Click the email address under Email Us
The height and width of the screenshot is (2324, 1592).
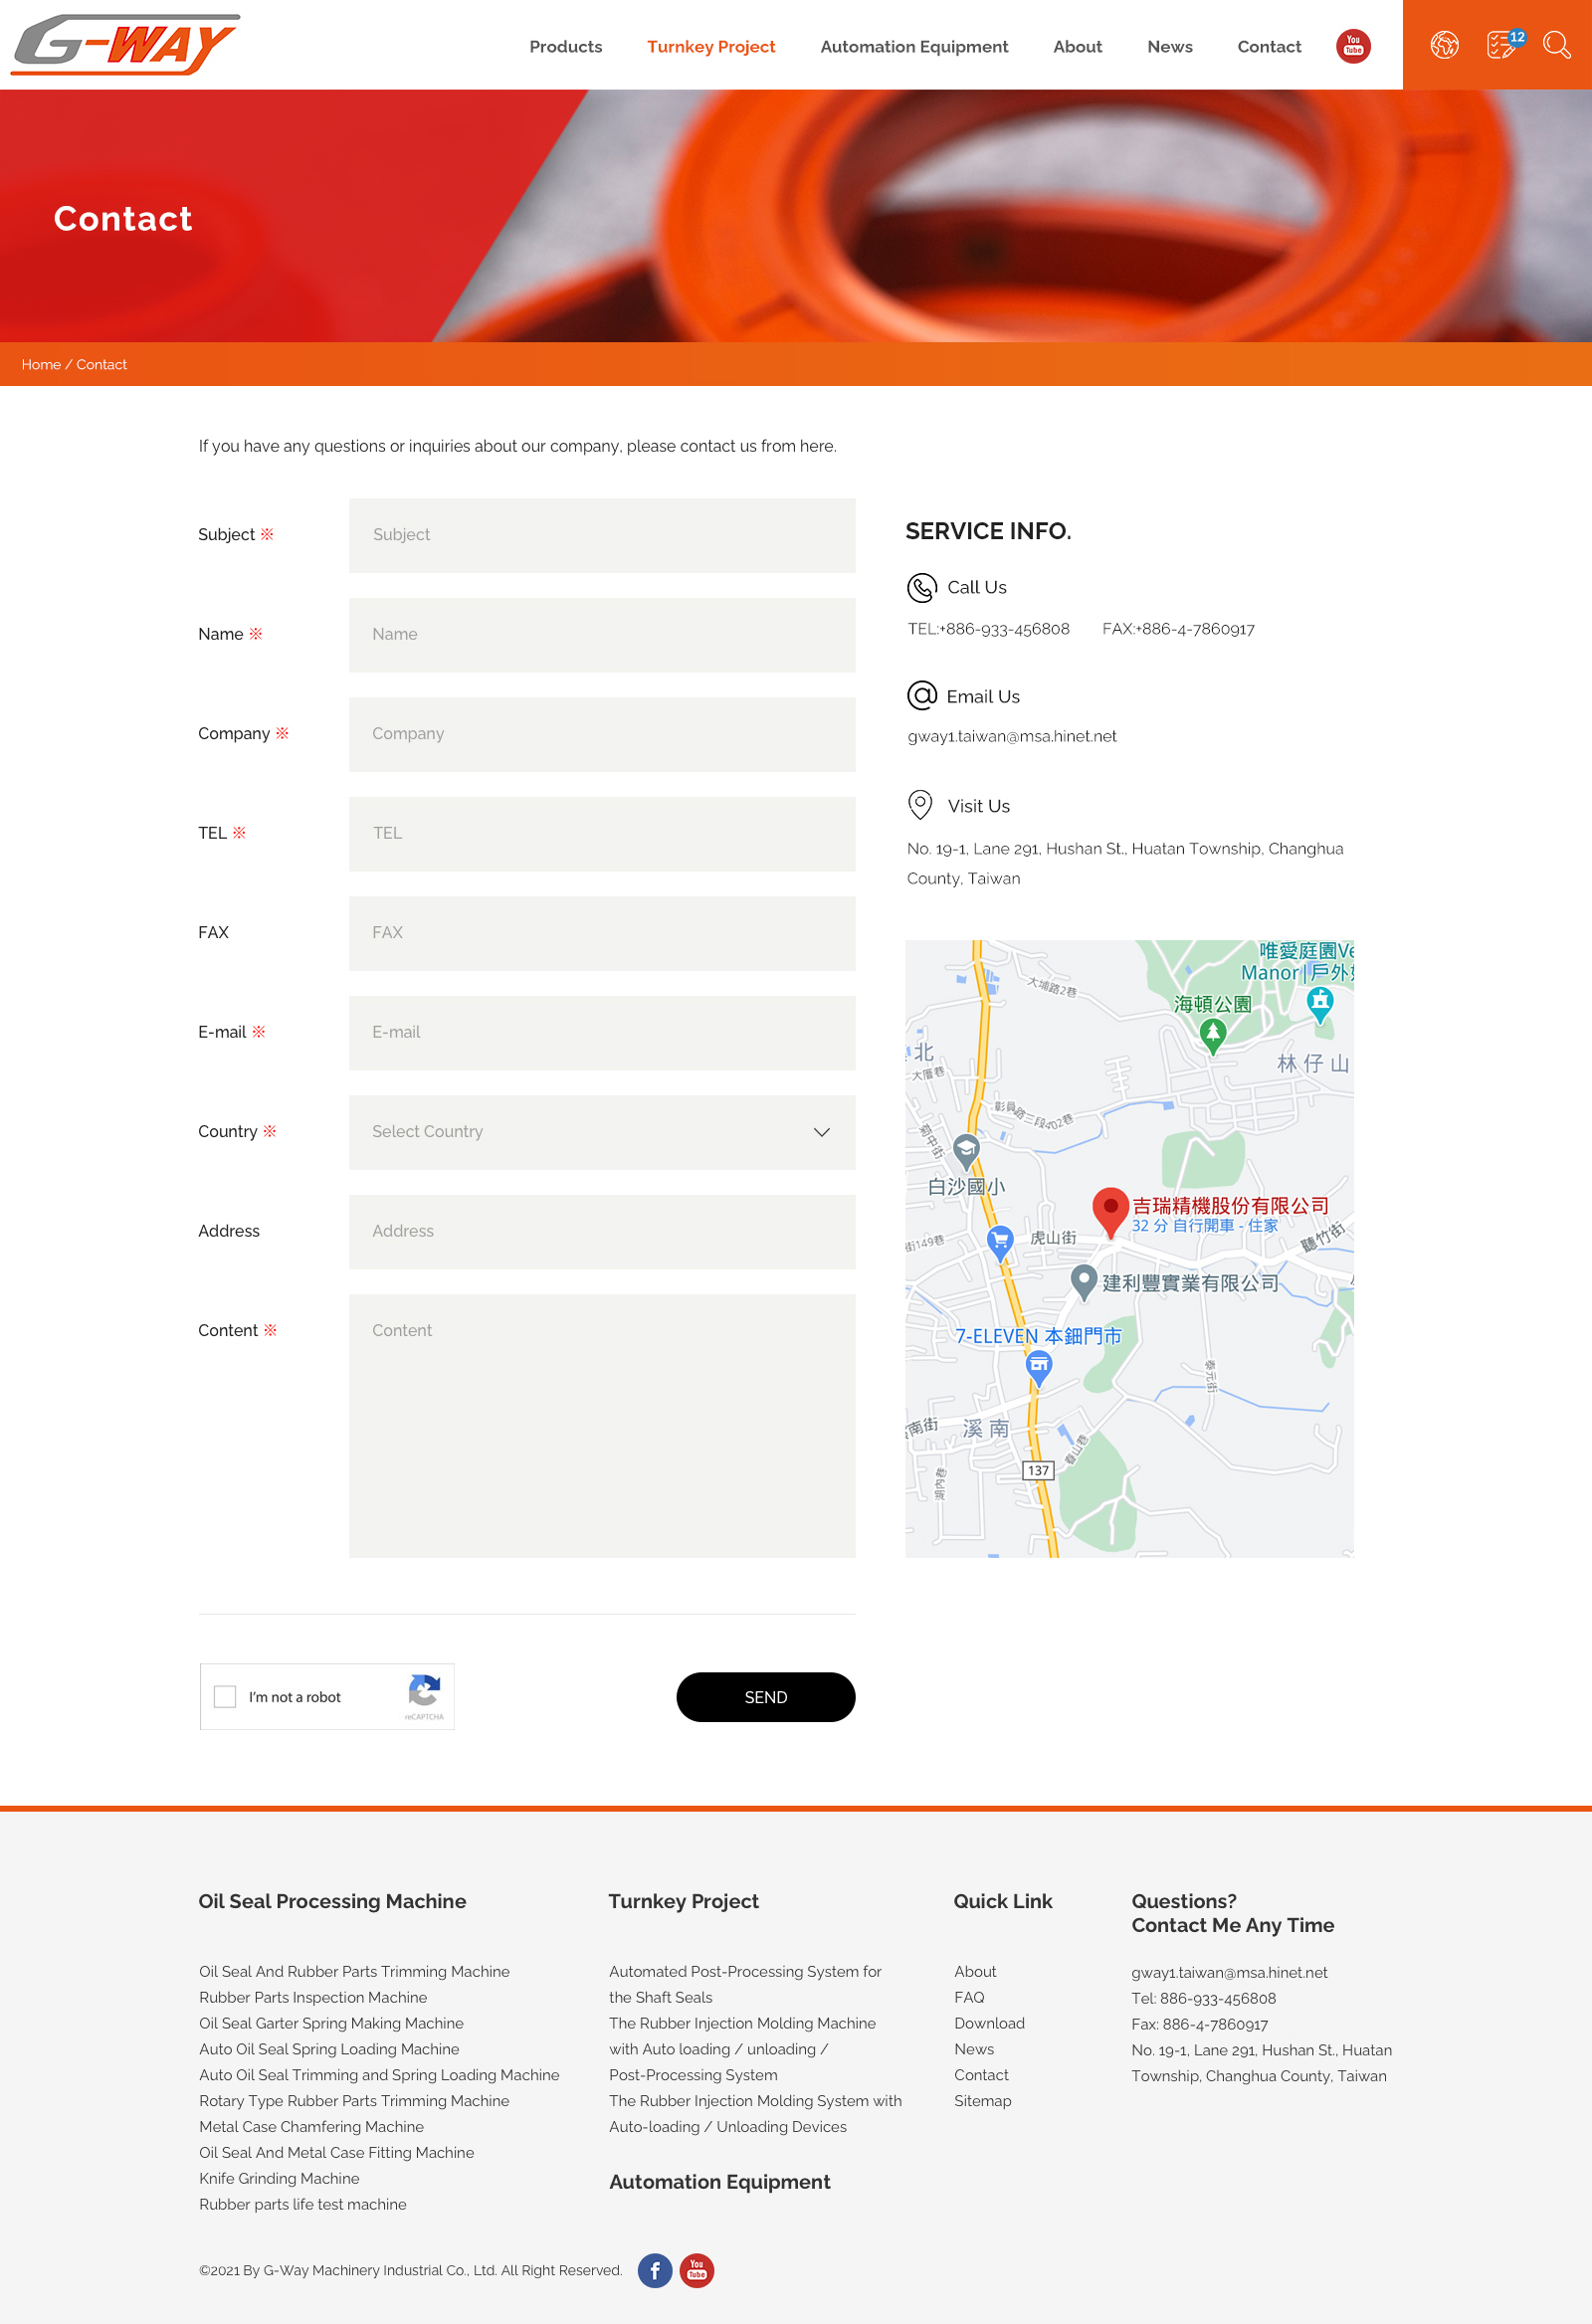click(x=1012, y=737)
